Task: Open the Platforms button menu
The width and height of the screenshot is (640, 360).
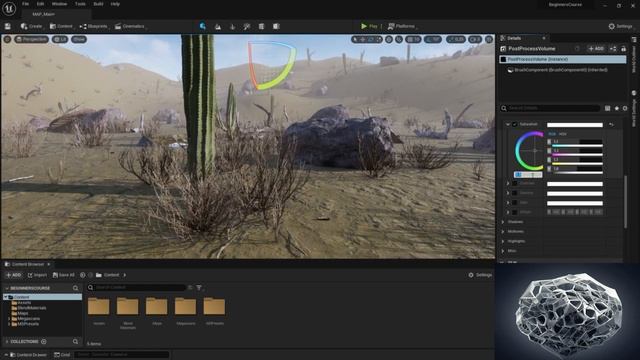Action: click(402, 26)
